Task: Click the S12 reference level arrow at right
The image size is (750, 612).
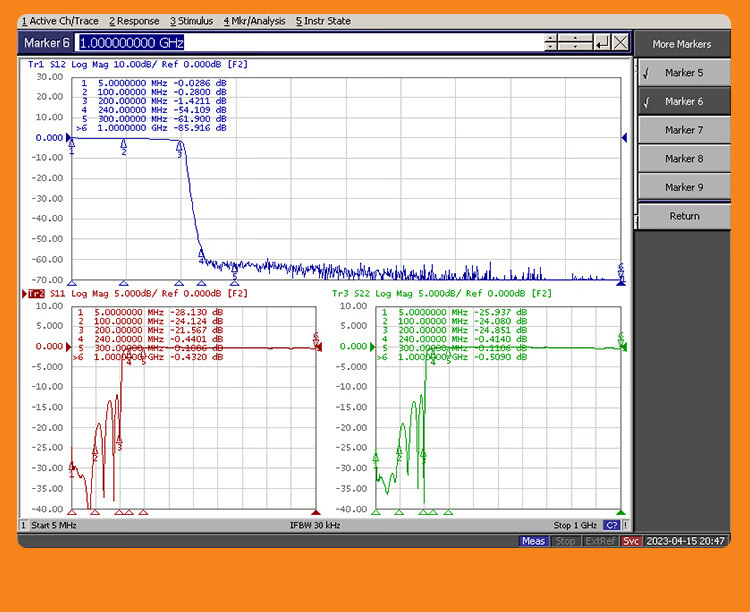Action: coord(625,138)
